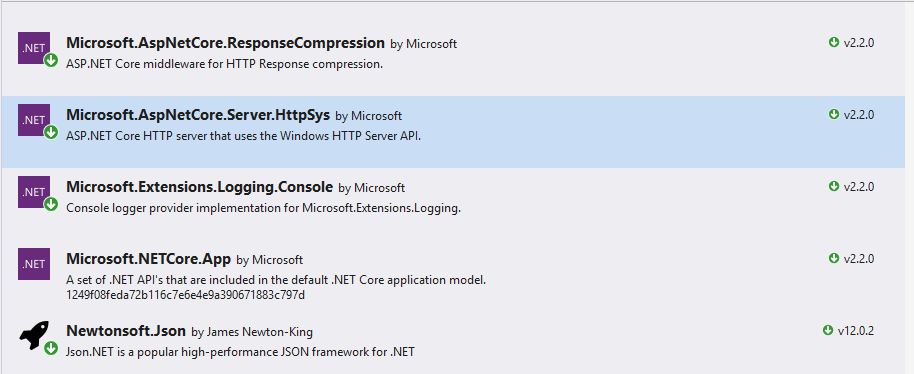Click the Microsoft.NETCore.App .NET icon
Screen dimensions: 914x374
[x=34, y=264]
